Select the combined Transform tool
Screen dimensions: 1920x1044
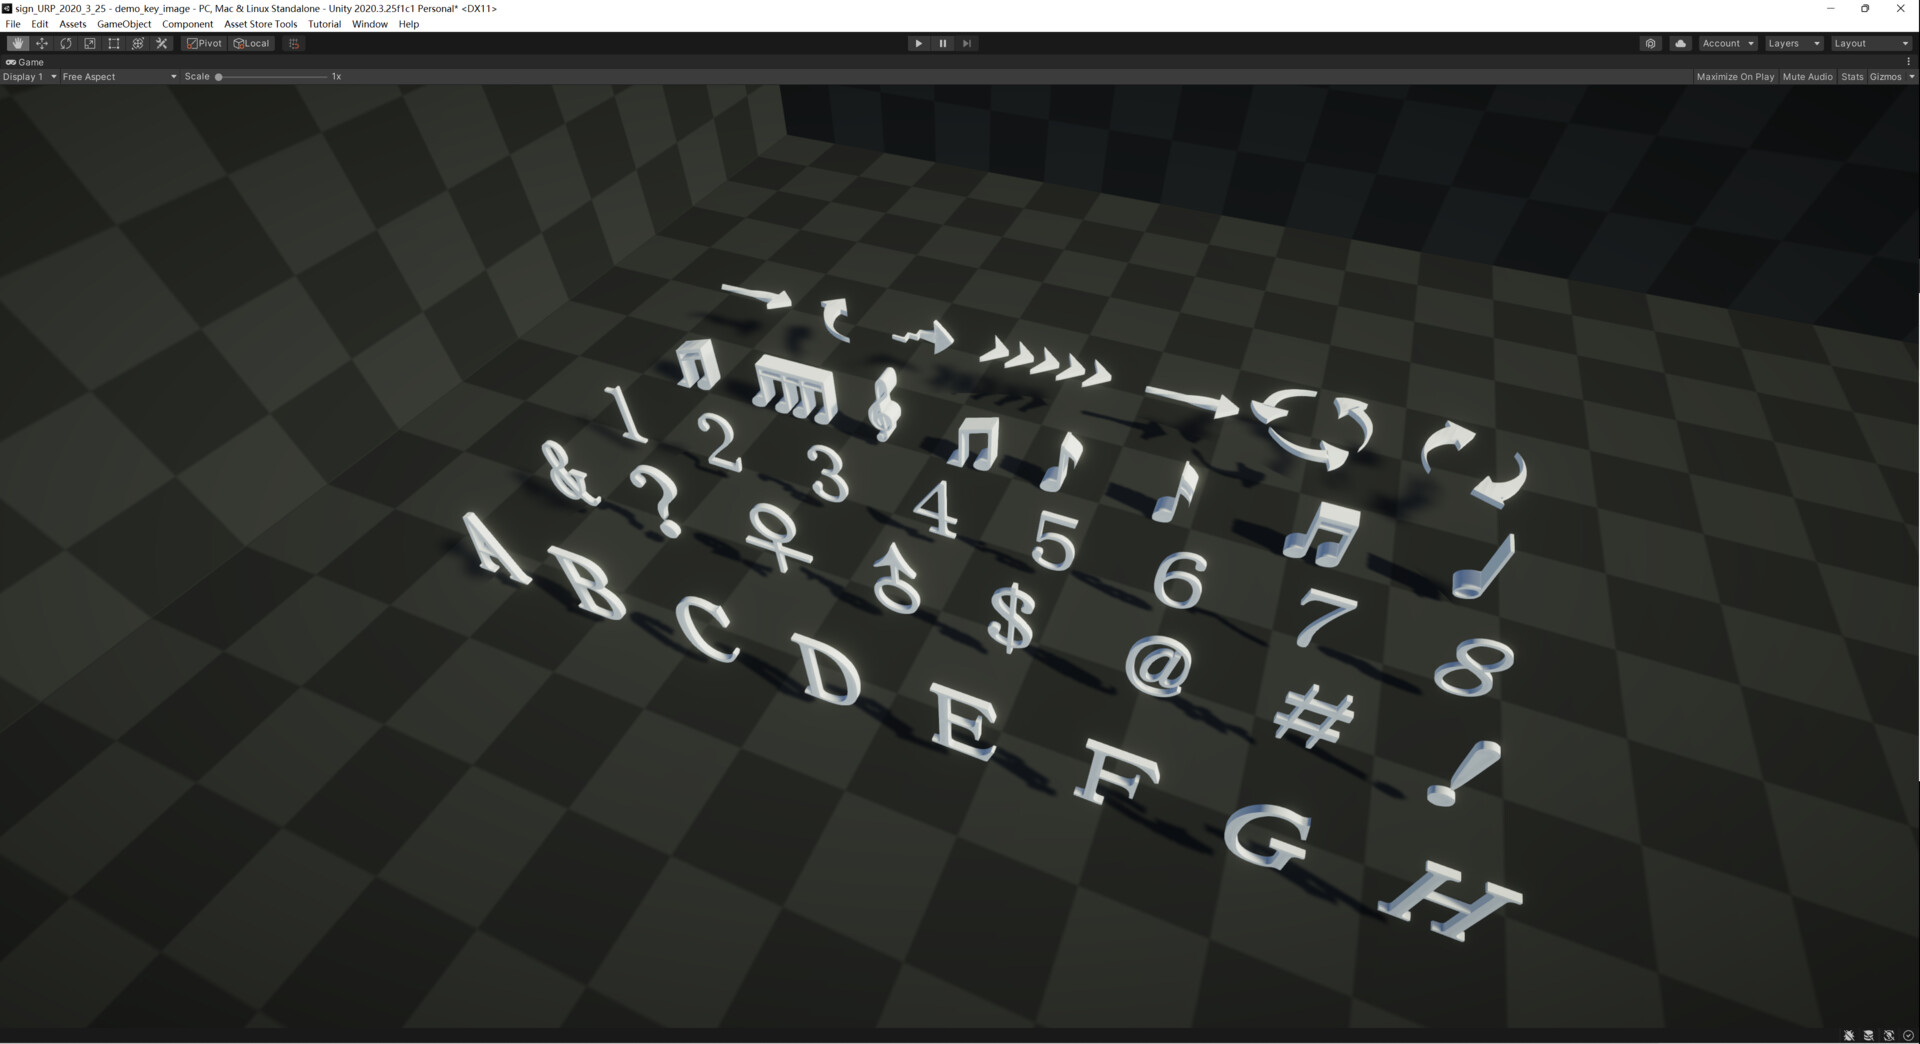pyautogui.click(x=138, y=43)
